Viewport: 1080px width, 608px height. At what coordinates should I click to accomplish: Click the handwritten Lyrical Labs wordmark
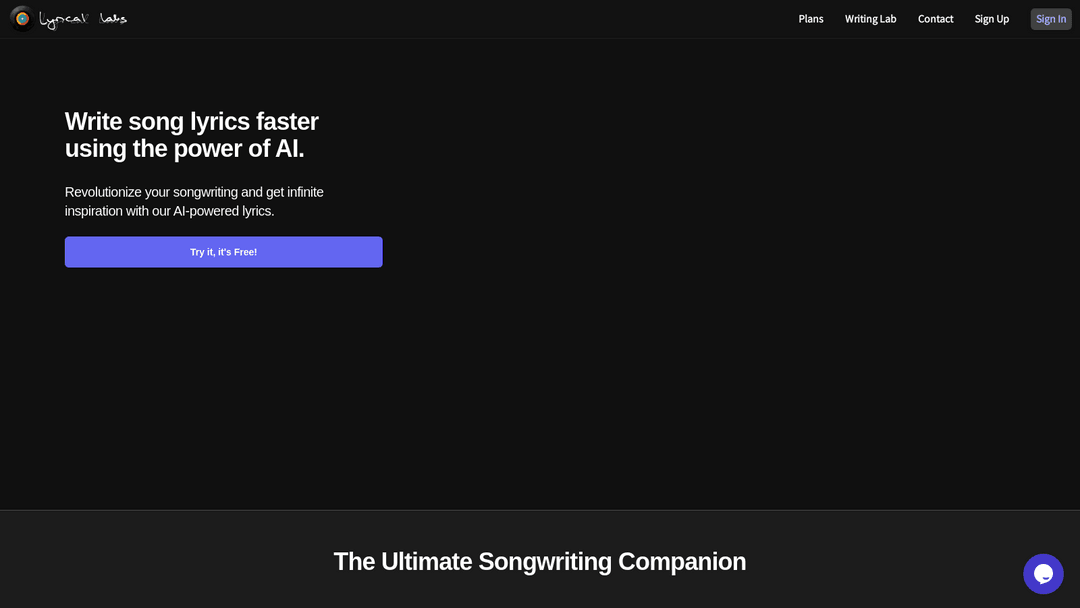[83, 19]
